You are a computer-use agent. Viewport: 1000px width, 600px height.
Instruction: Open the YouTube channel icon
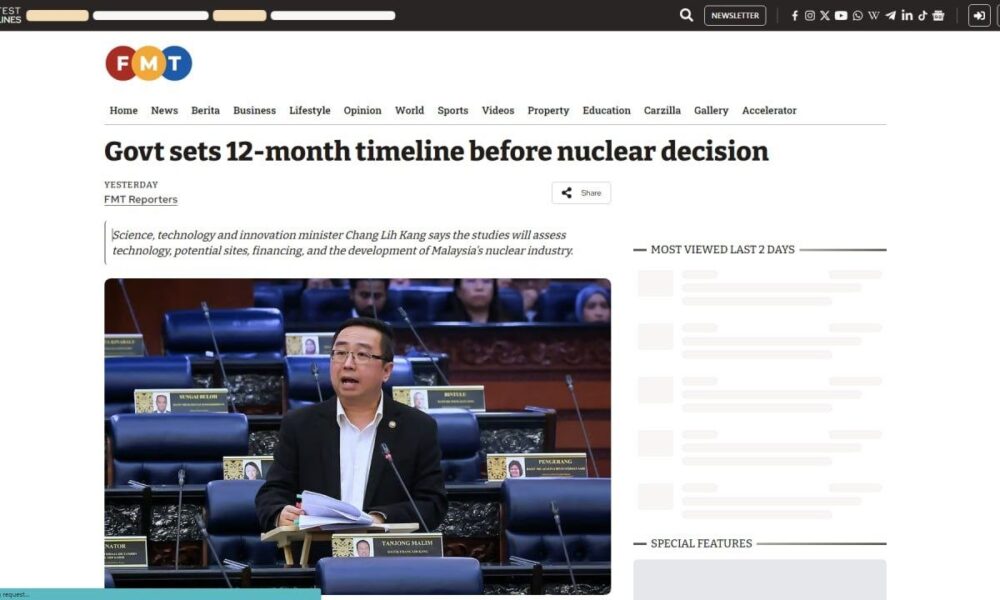coord(841,15)
